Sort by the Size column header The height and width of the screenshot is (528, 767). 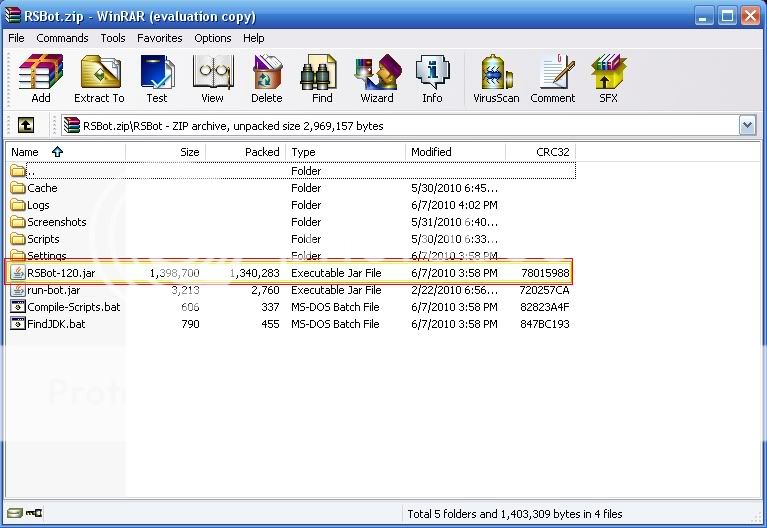pyautogui.click(x=166, y=152)
